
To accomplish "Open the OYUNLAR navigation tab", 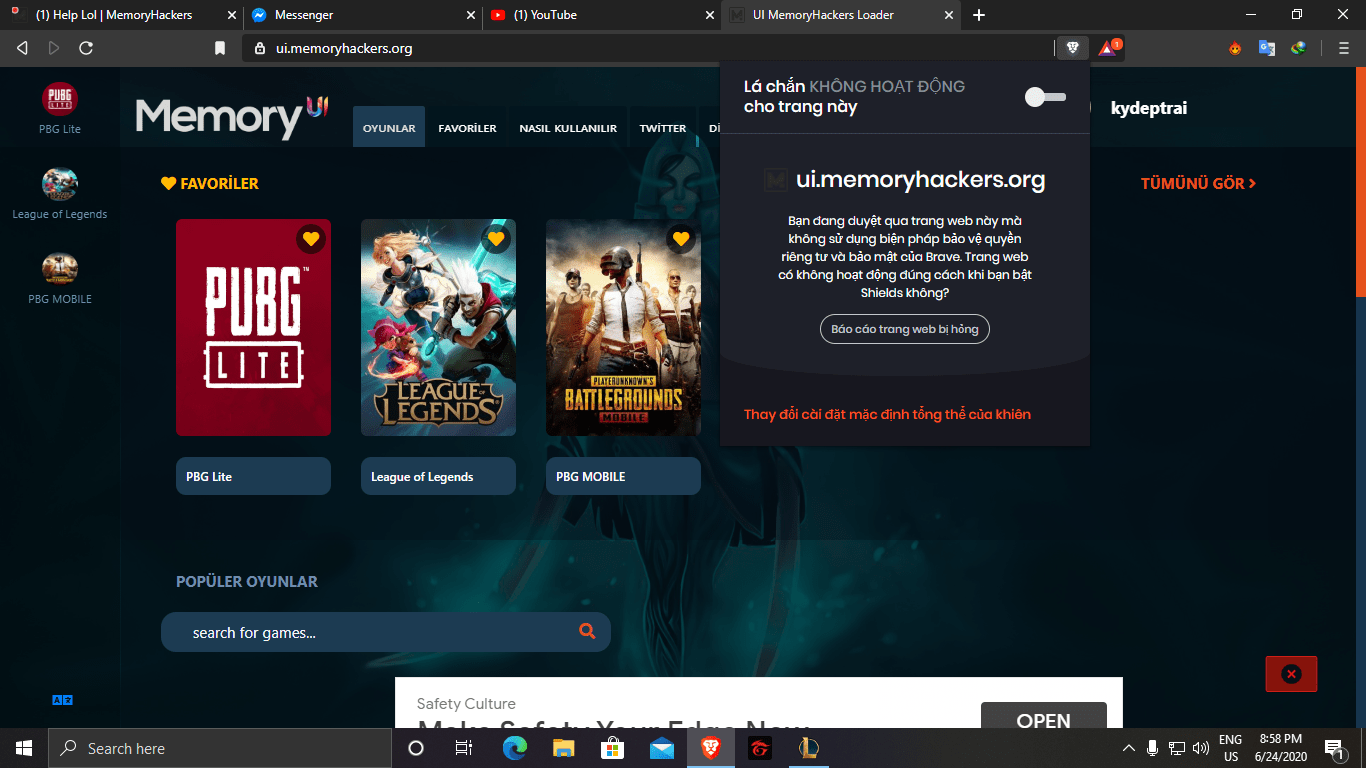I will coord(389,128).
